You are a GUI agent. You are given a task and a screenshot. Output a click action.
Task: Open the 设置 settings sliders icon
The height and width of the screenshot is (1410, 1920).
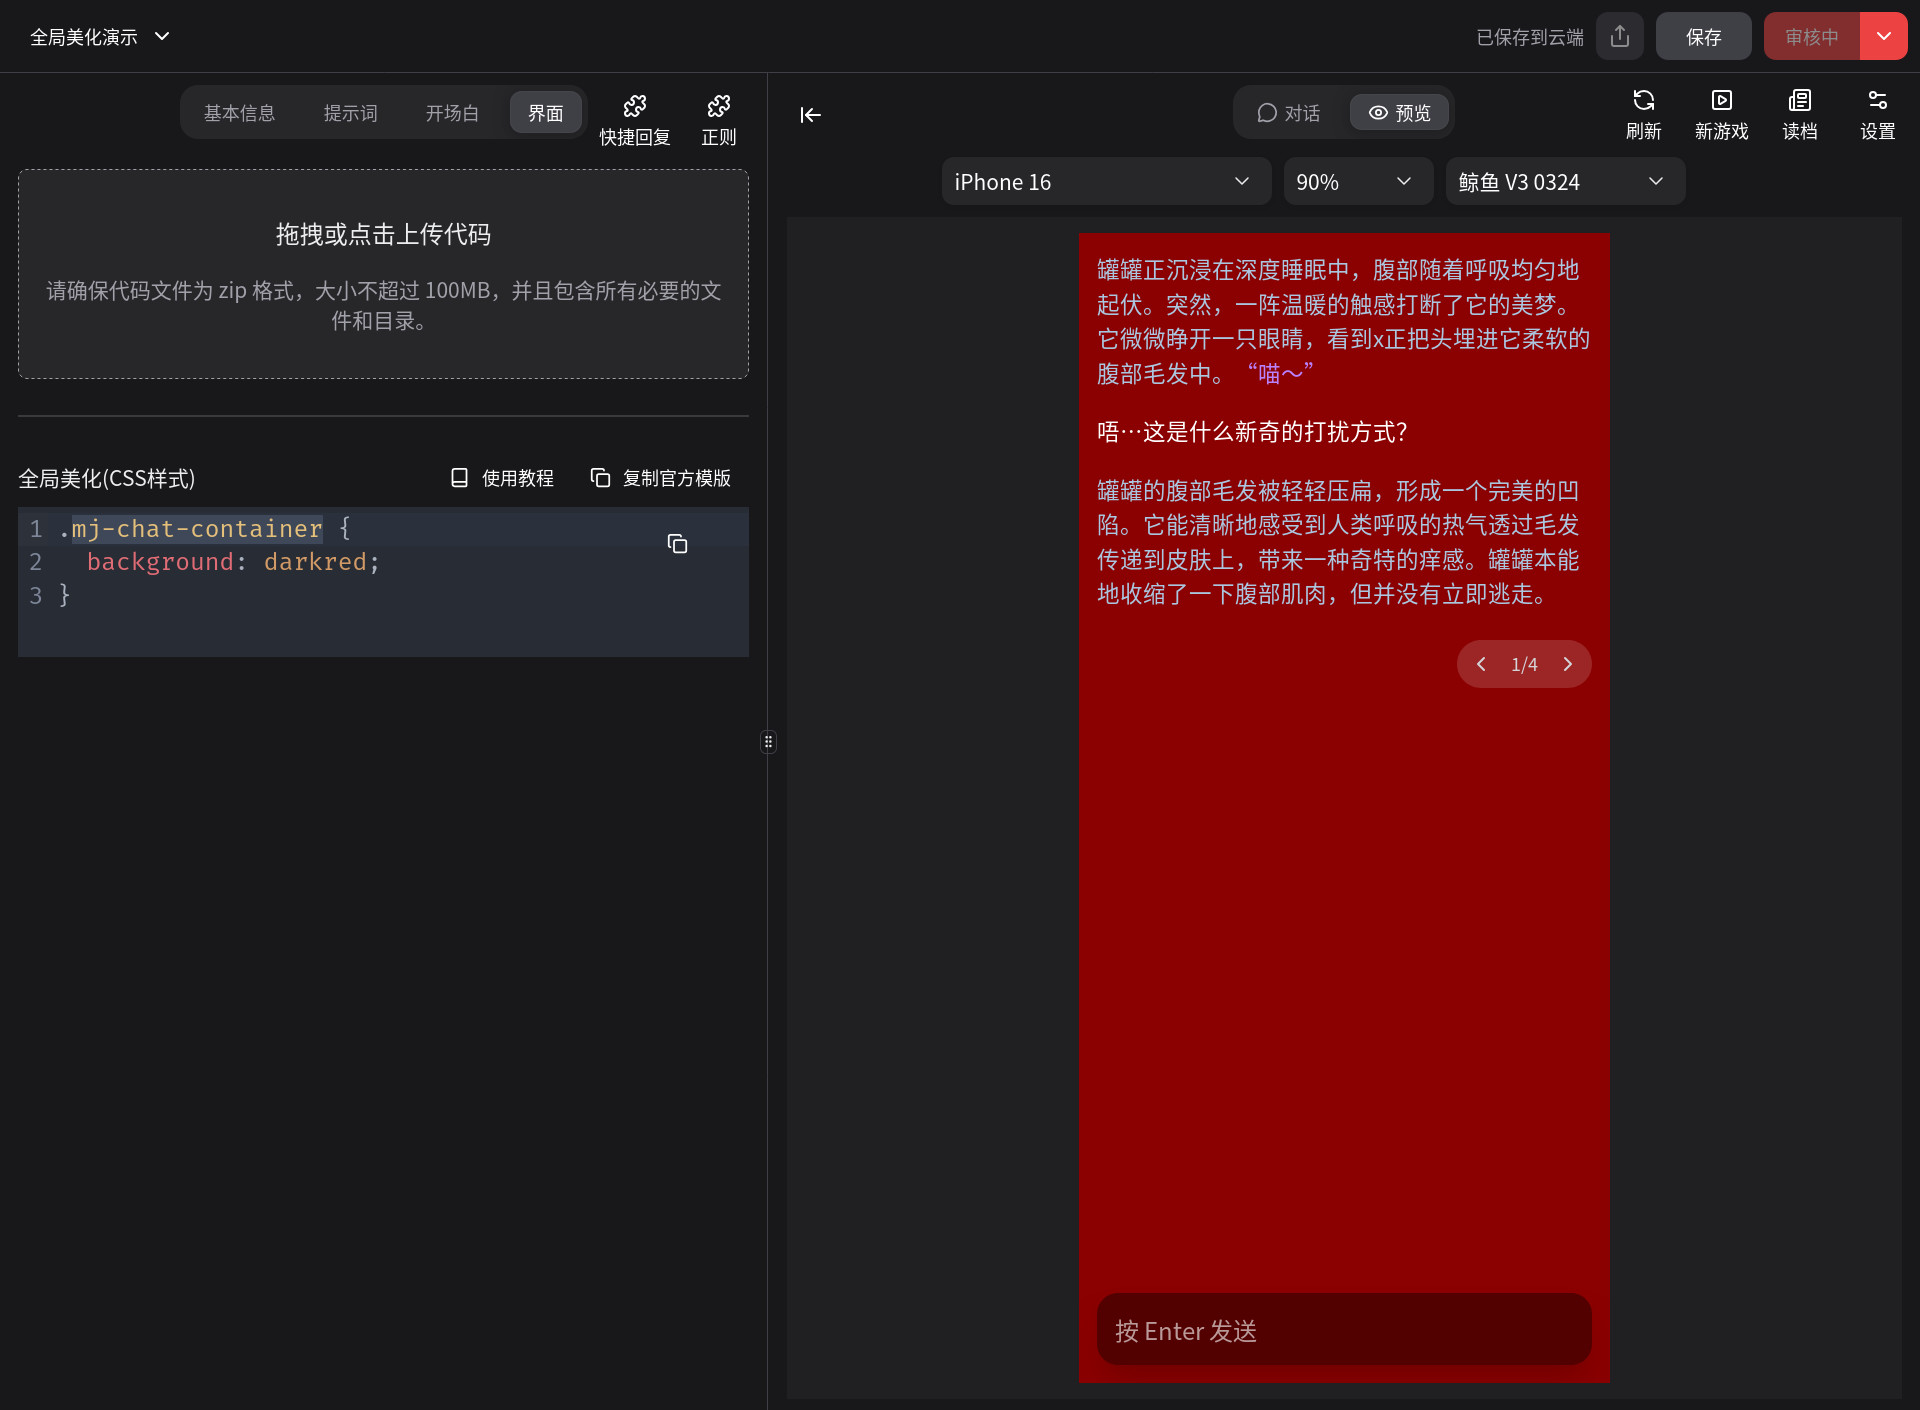[x=1877, y=114]
